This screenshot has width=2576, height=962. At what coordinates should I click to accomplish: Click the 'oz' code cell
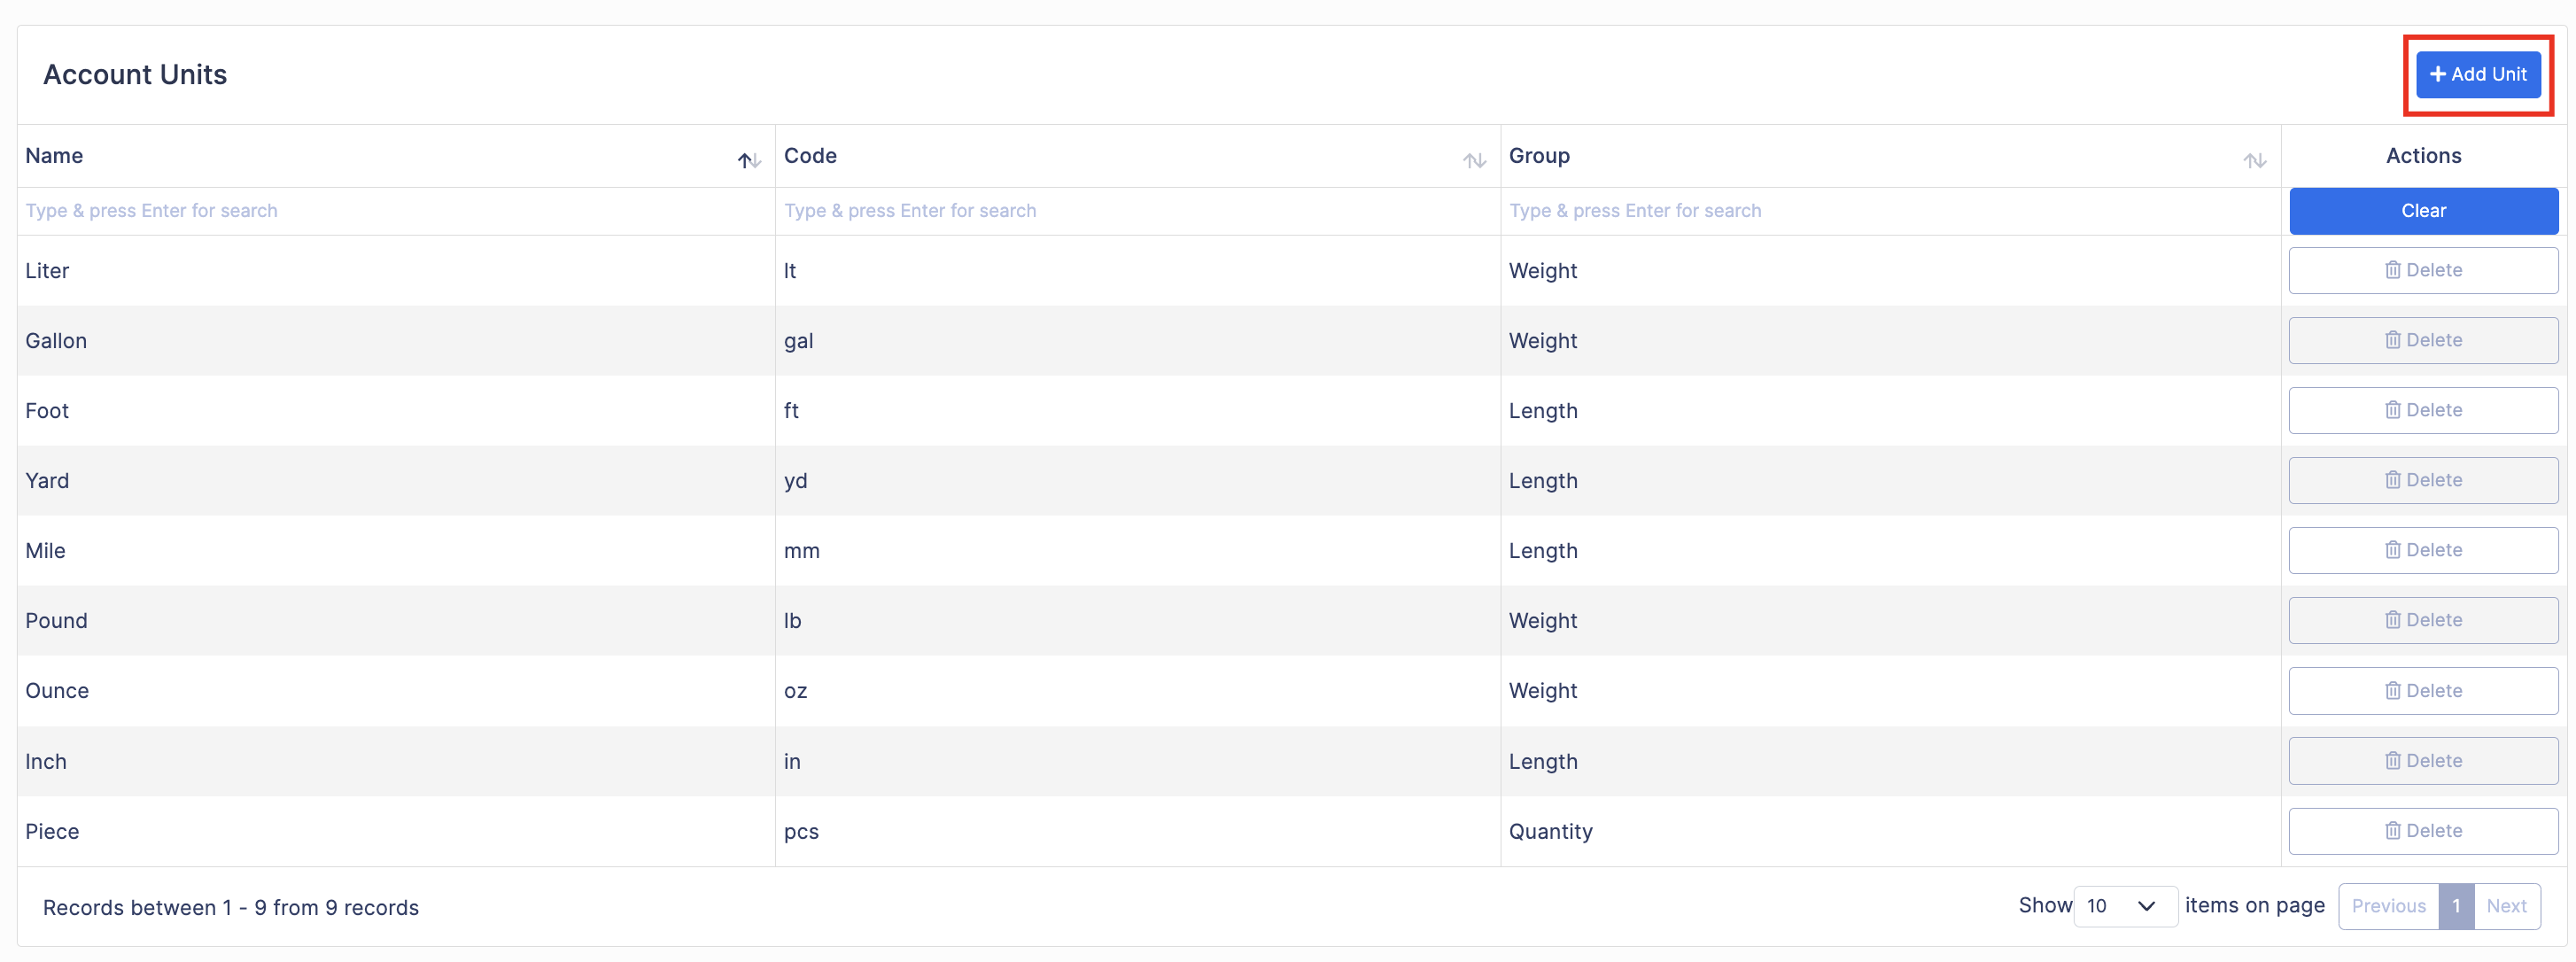(1138, 691)
